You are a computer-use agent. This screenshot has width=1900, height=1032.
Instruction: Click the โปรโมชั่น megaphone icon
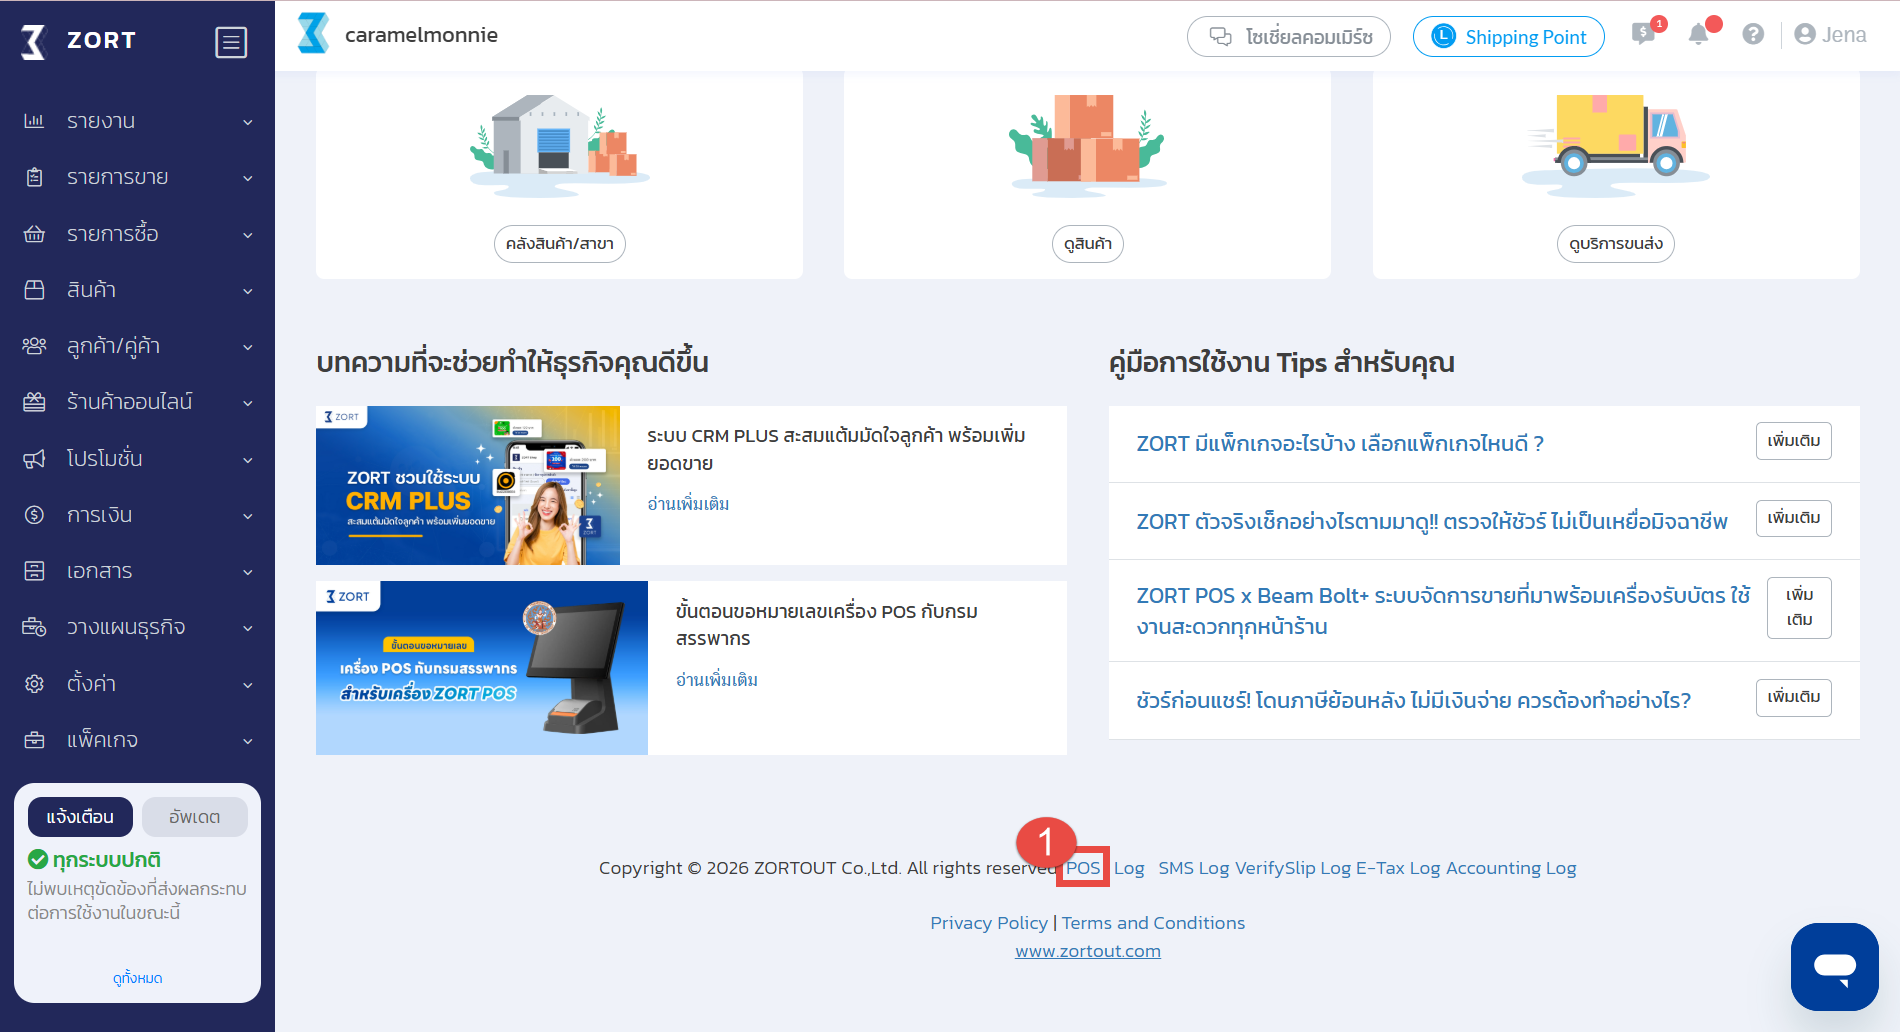pos(34,459)
